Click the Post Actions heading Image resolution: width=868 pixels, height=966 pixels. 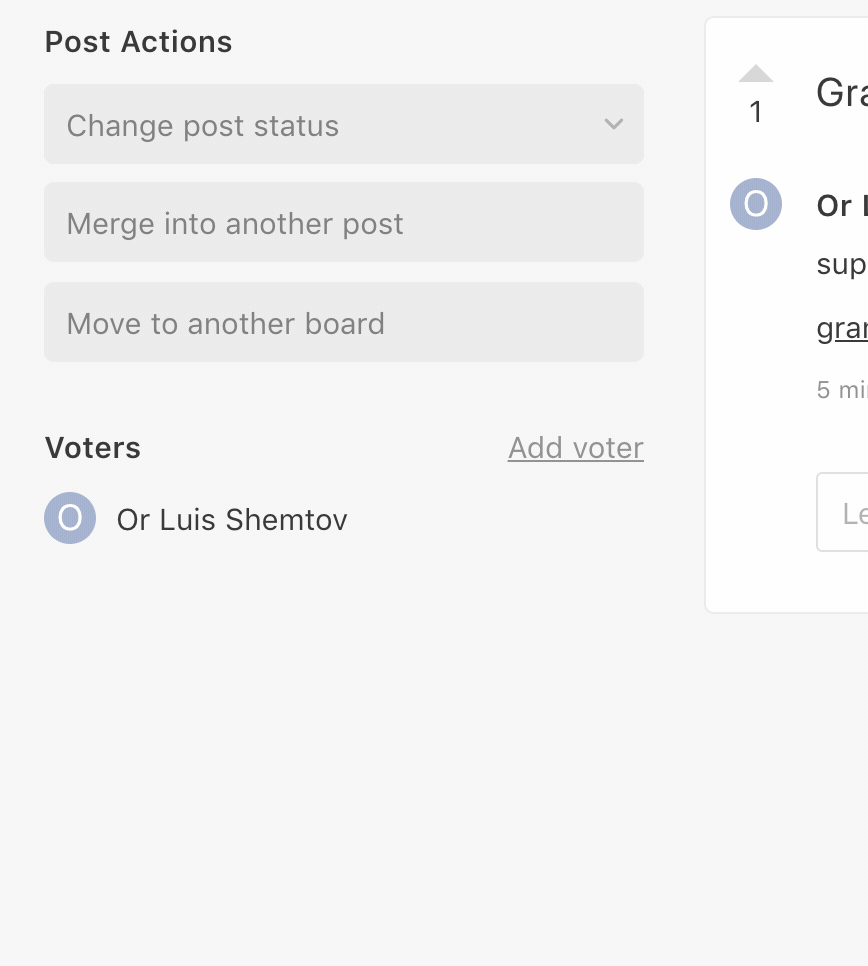139,42
